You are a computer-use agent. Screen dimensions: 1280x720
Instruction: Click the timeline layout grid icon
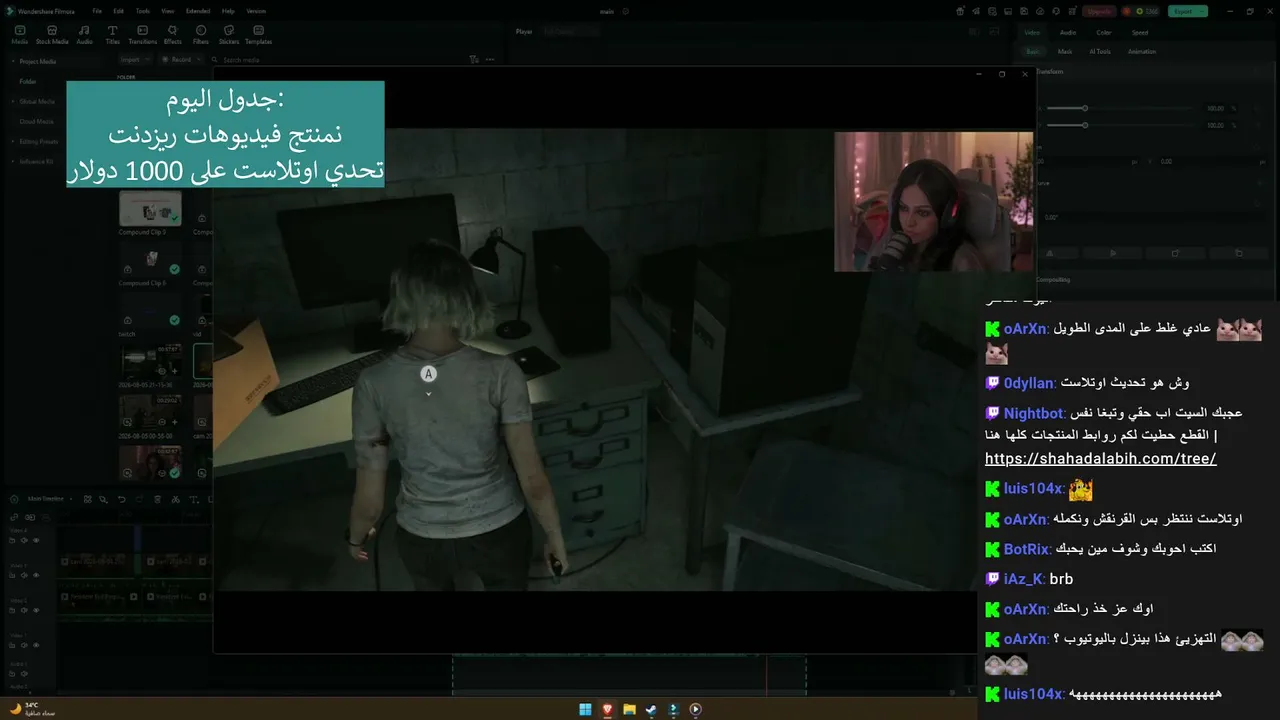88,499
